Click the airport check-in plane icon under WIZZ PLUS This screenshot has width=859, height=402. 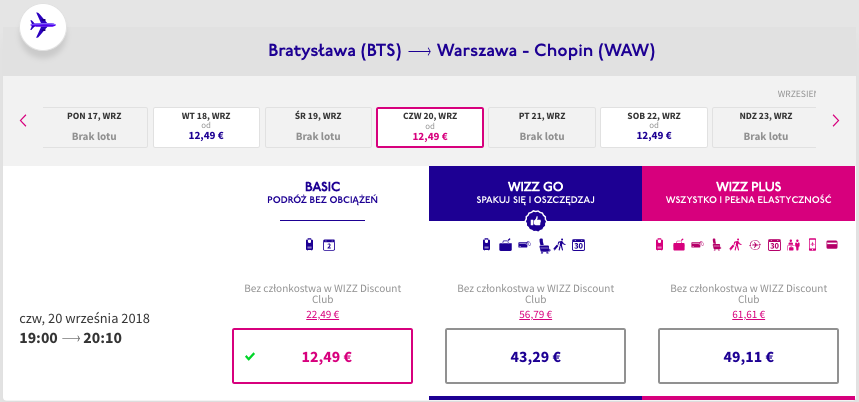[755, 245]
